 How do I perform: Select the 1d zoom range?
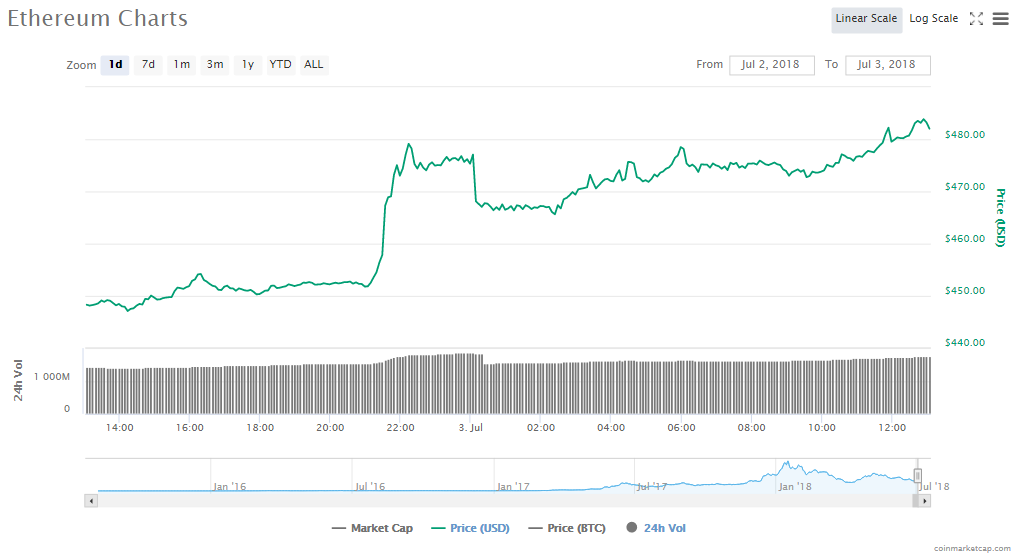coord(116,65)
